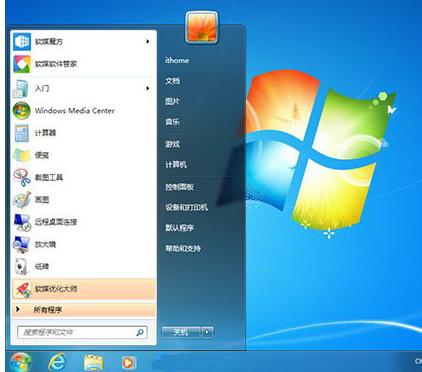Open the 计算器 calculator
422x372 pixels.
[x=84, y=133]
